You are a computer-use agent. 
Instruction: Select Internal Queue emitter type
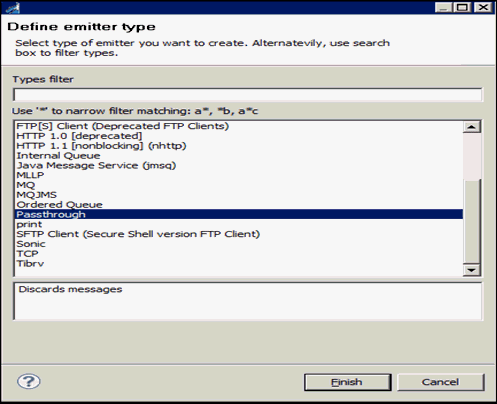(58, 156)
